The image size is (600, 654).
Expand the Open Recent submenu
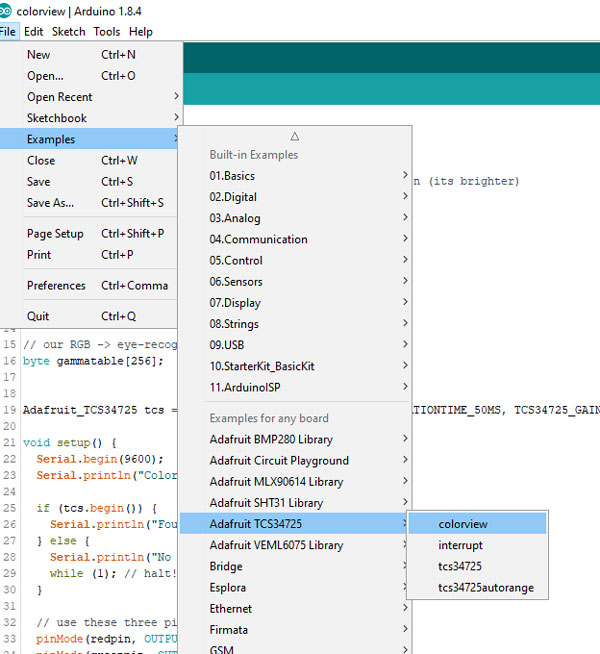[x=60, y=97]
